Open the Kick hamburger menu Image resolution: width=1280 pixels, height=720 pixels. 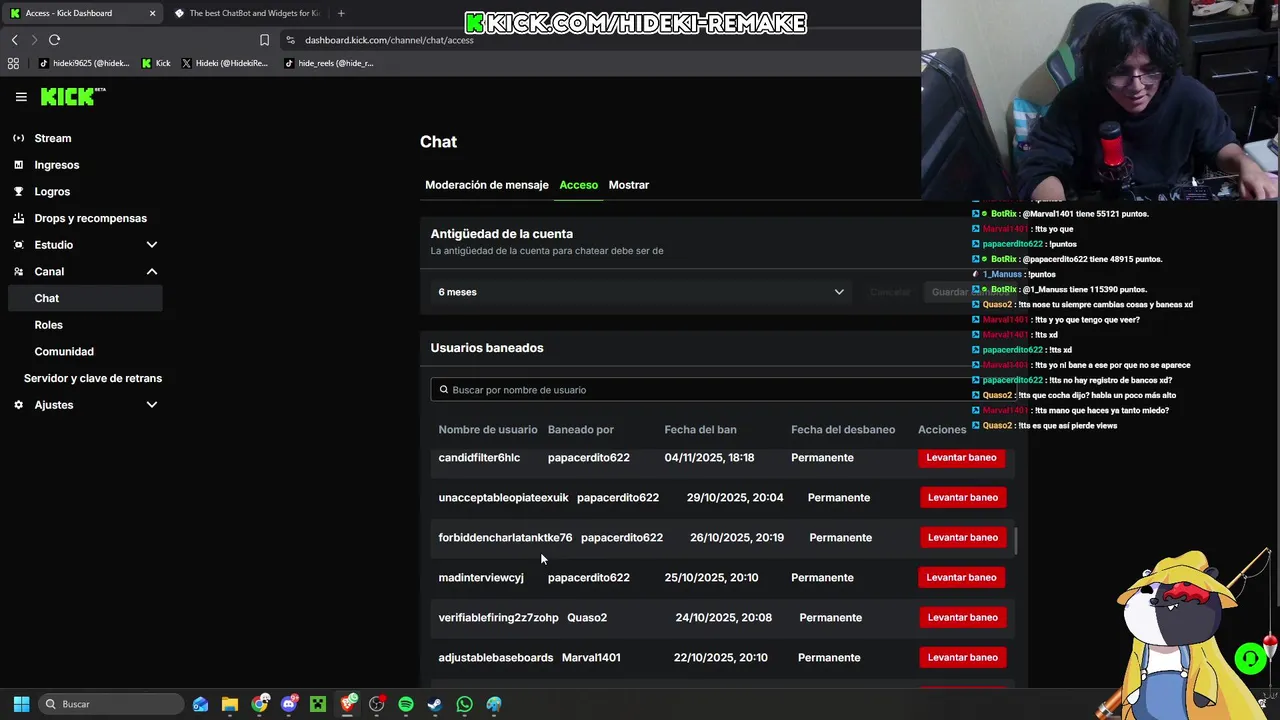tap(21, 97)
